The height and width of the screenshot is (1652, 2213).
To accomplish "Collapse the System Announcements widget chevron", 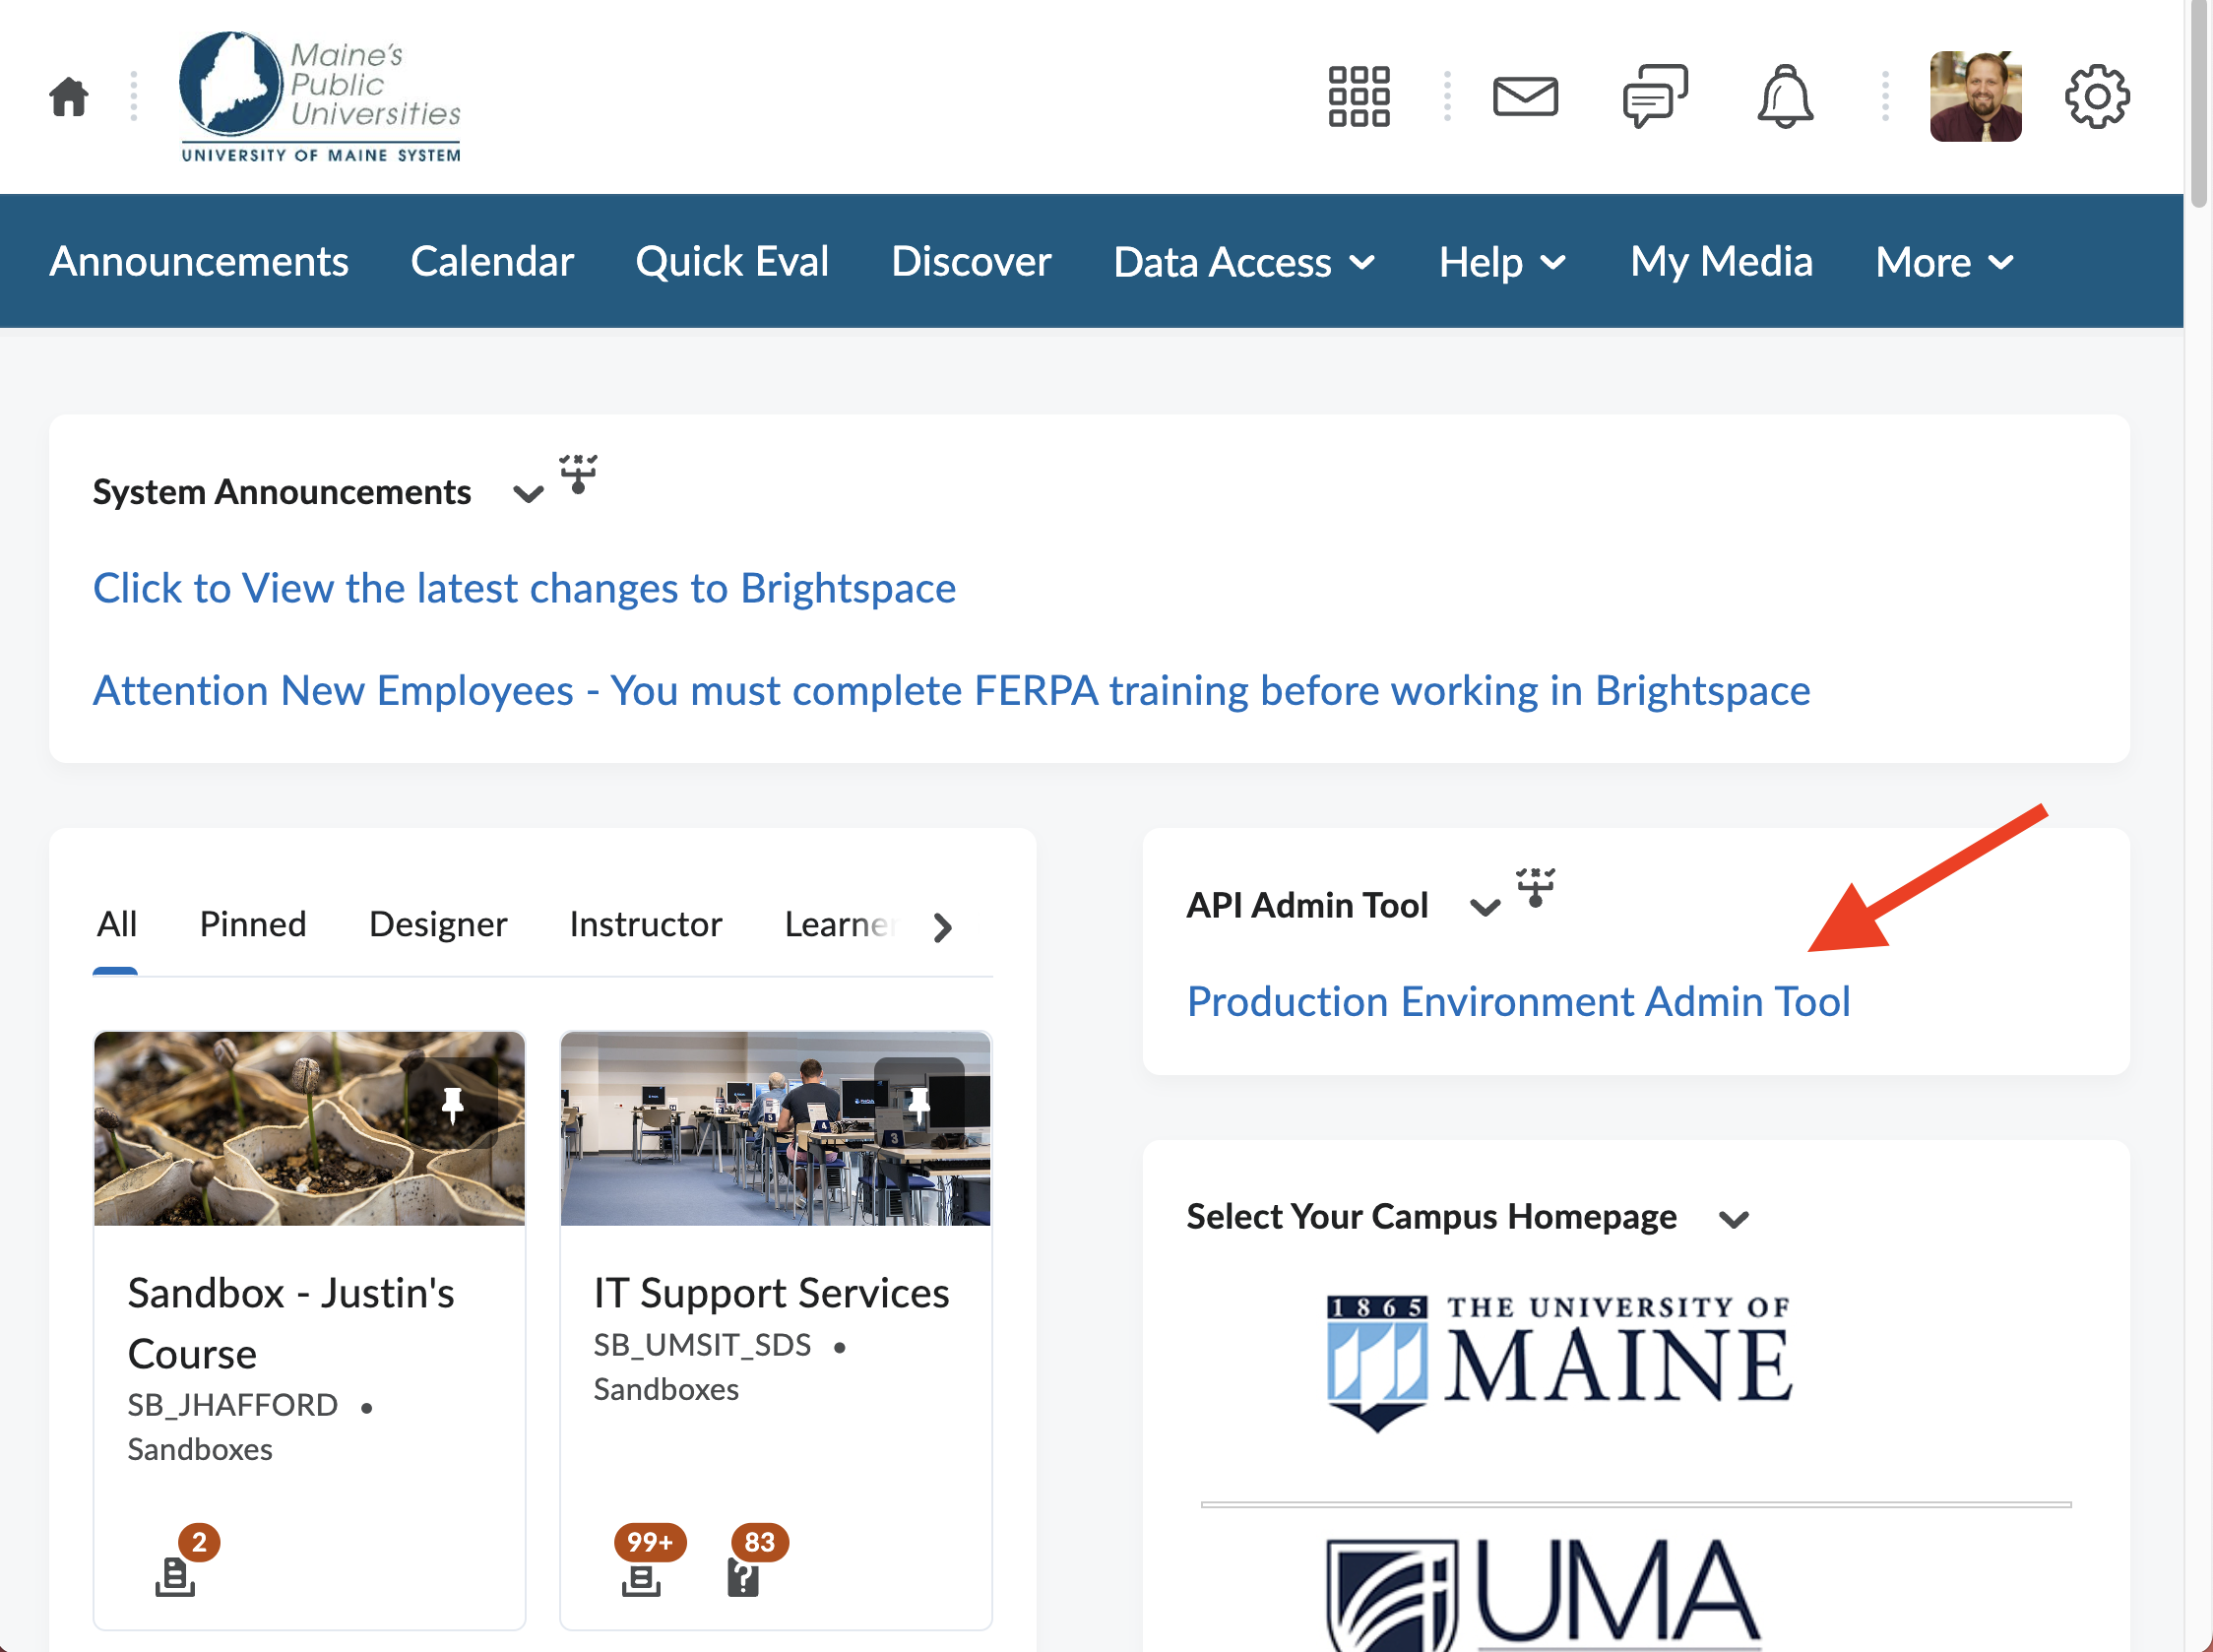I will pyautogui.click(x=527, y=494).
